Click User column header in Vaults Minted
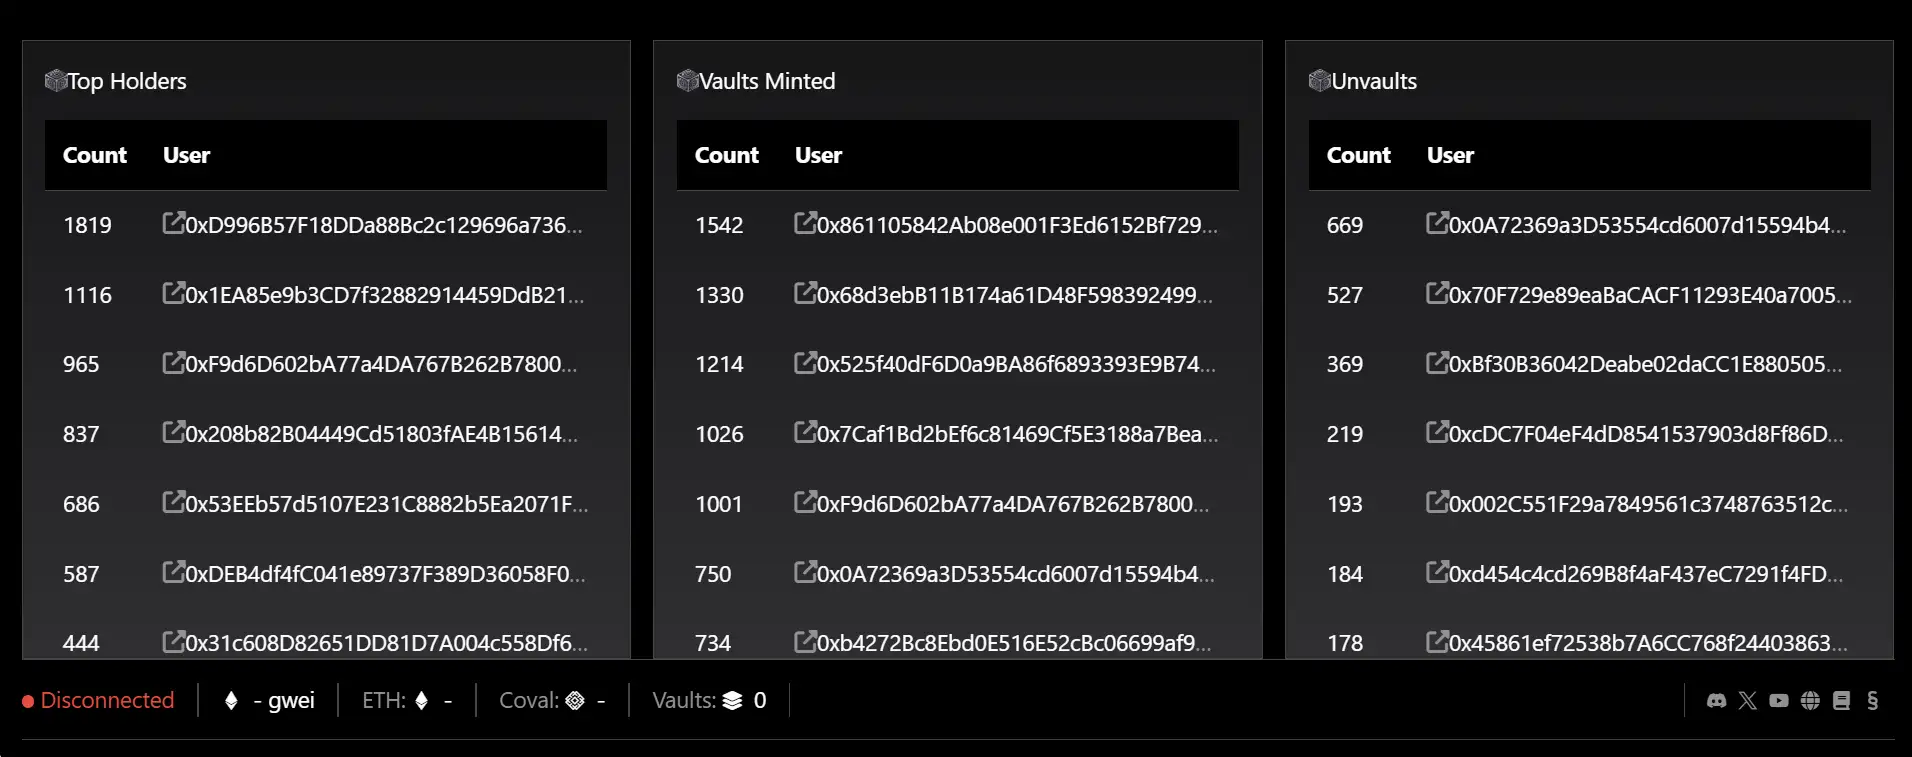The height and width of the screenshot is (757, 1912). point(818,155)
